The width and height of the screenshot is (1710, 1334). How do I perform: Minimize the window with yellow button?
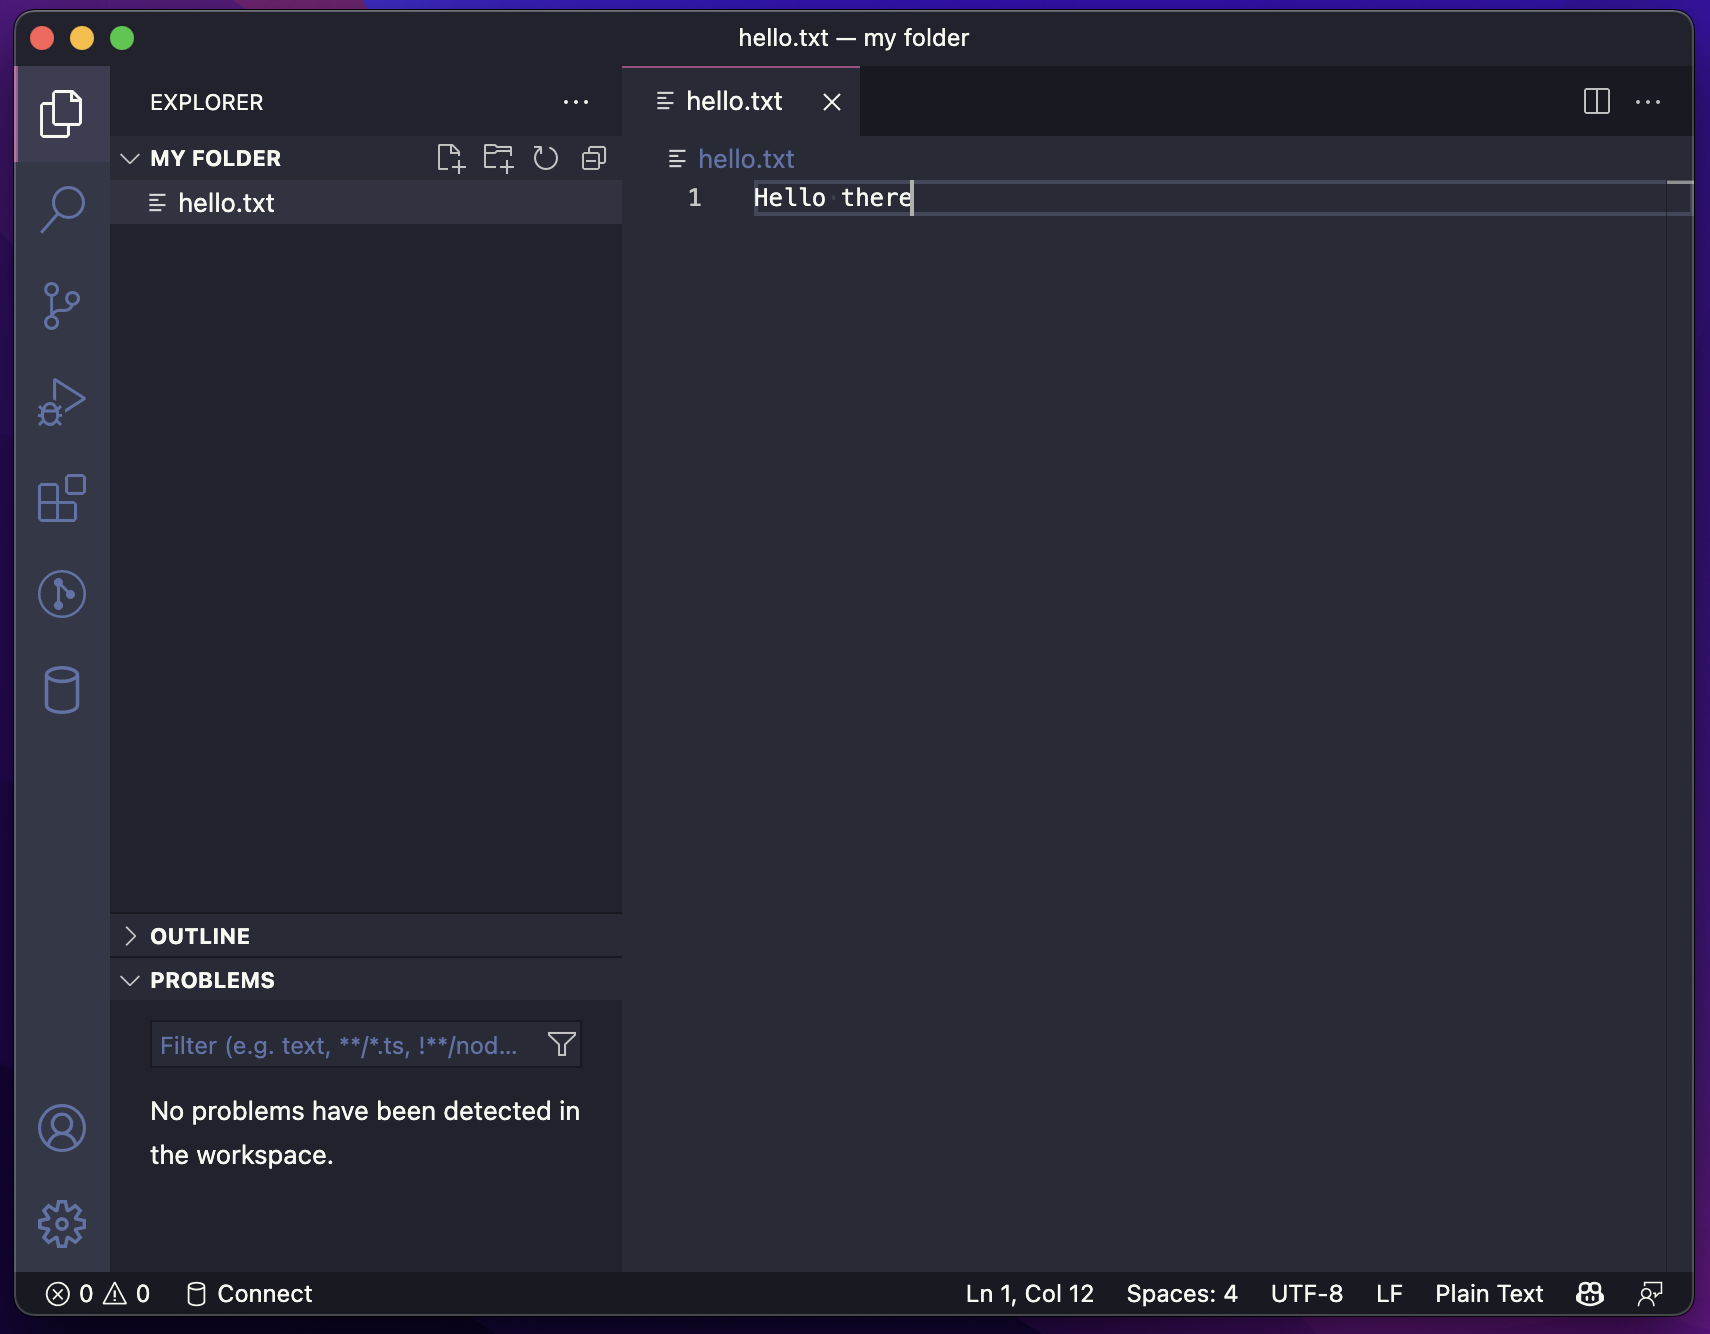pyautogui.click(x=82, y=38)
